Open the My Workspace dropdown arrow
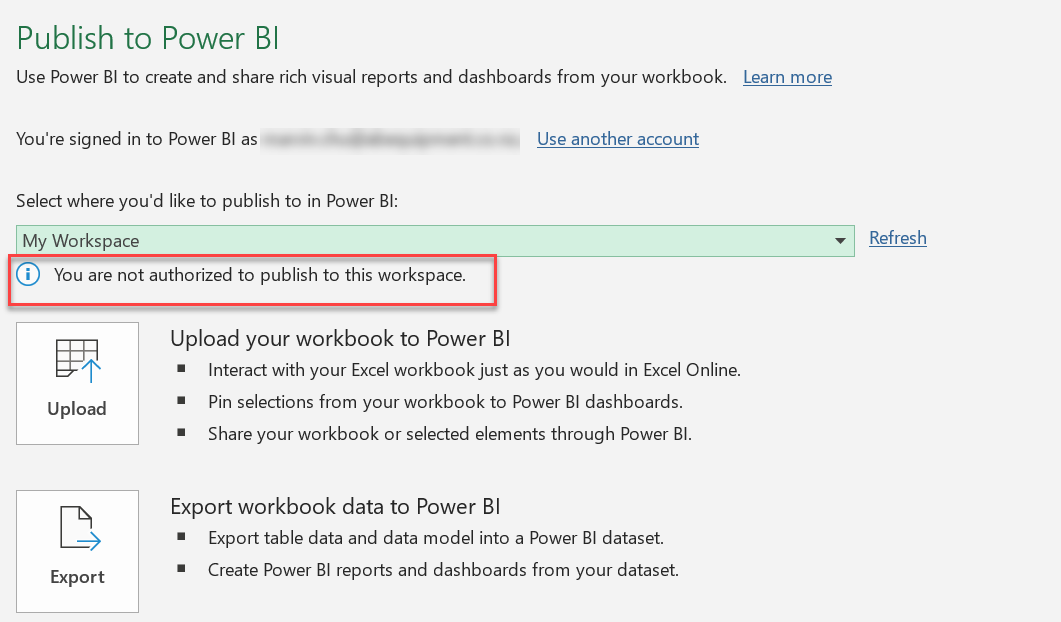1061x622 pixels. click(840, 241)
